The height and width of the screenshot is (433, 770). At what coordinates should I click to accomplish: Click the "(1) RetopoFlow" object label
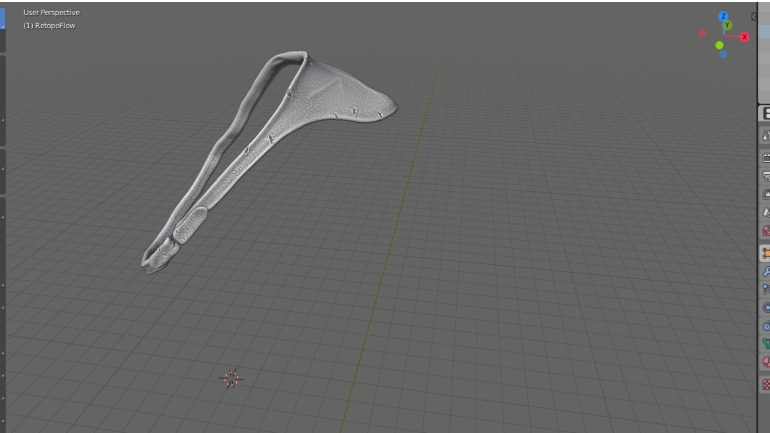(49, 26)
